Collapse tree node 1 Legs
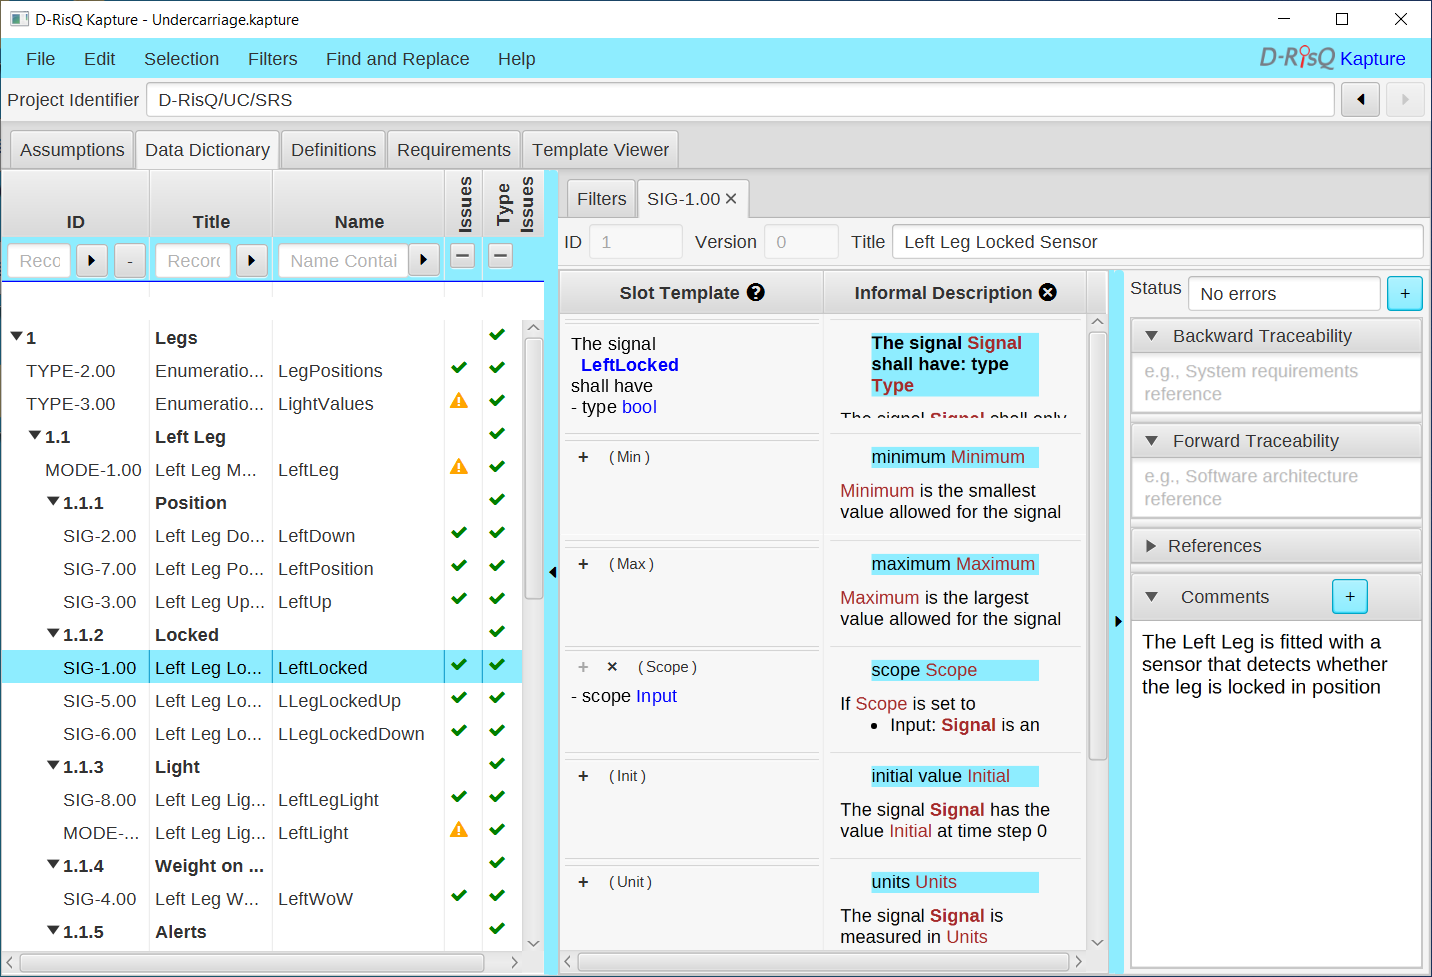Viewport: 1432px width, 977px height. click(x=16, y=337)
